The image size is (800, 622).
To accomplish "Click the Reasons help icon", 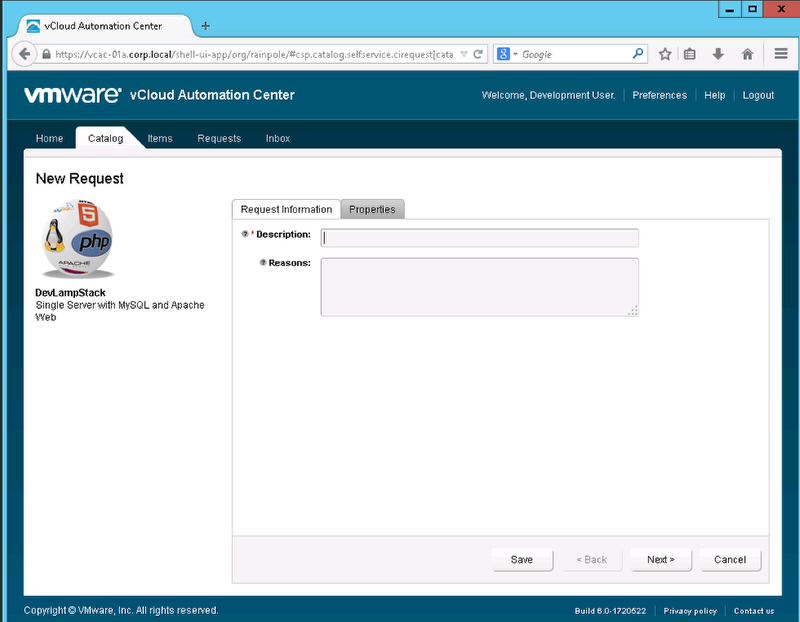I will coord(263,263).
